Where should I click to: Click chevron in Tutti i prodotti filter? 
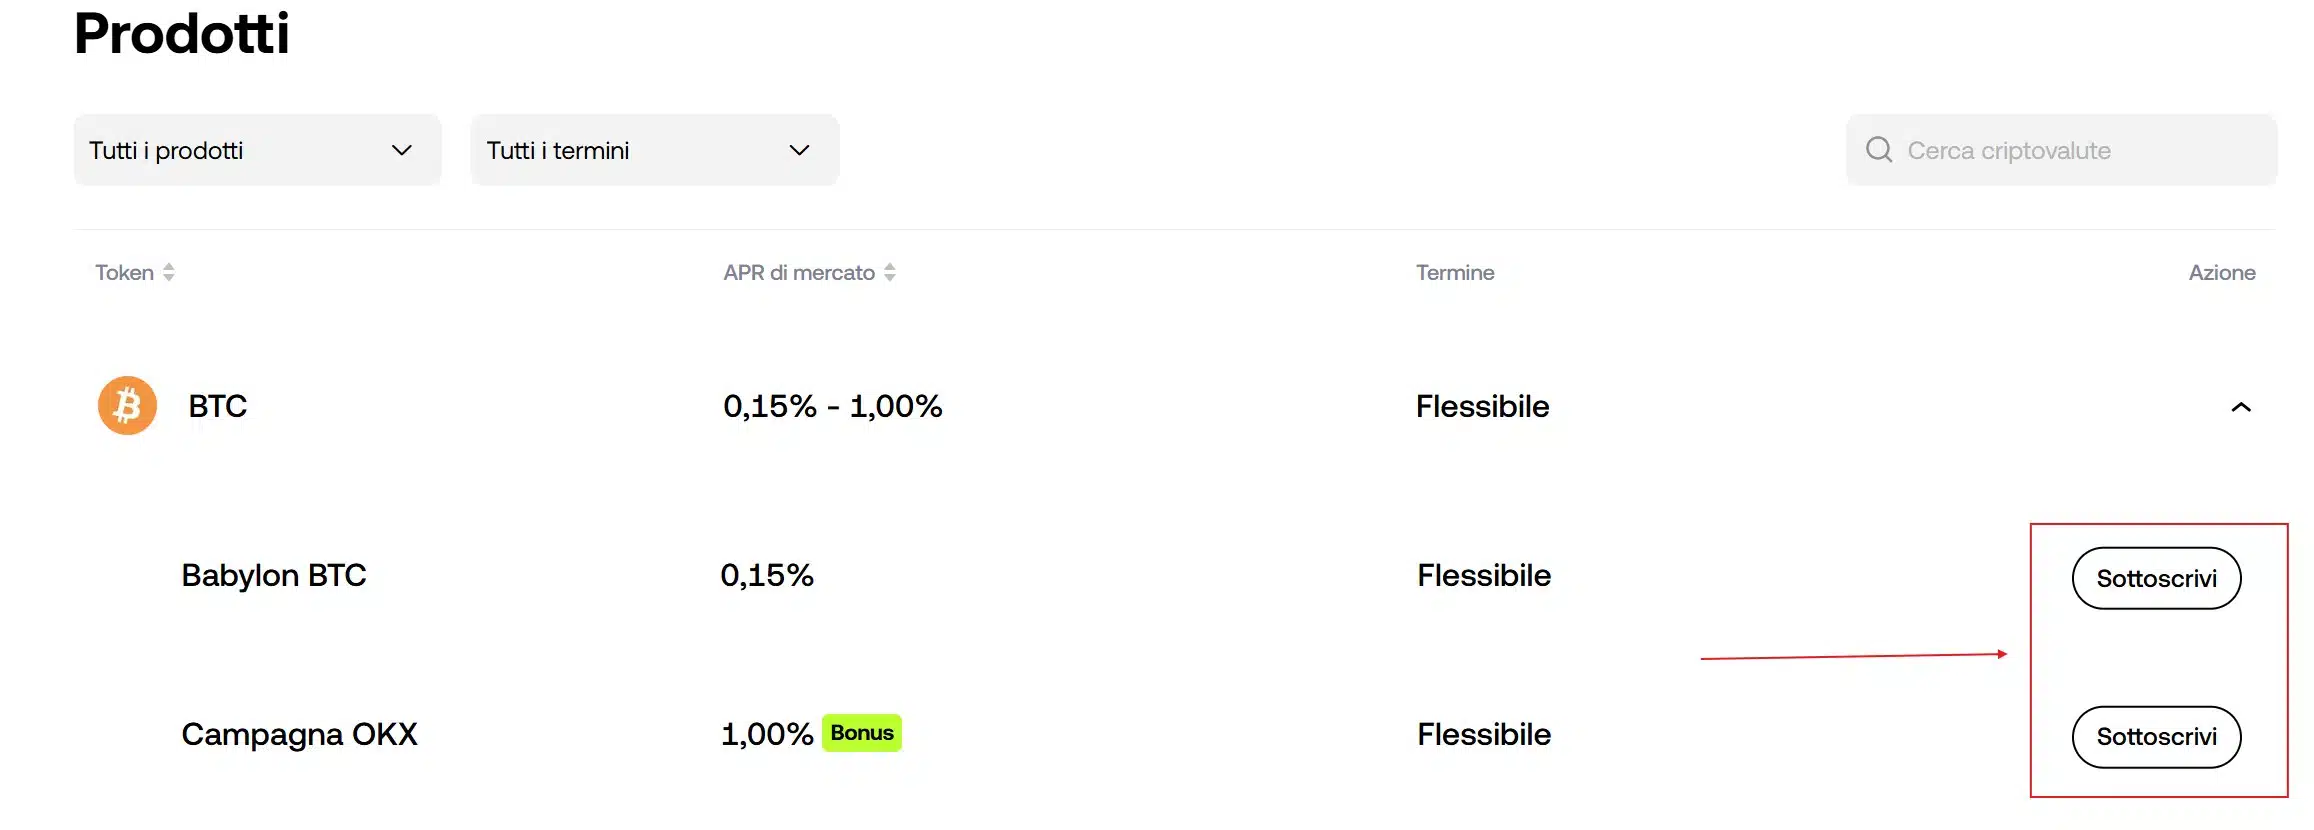(x=402, y=150)
